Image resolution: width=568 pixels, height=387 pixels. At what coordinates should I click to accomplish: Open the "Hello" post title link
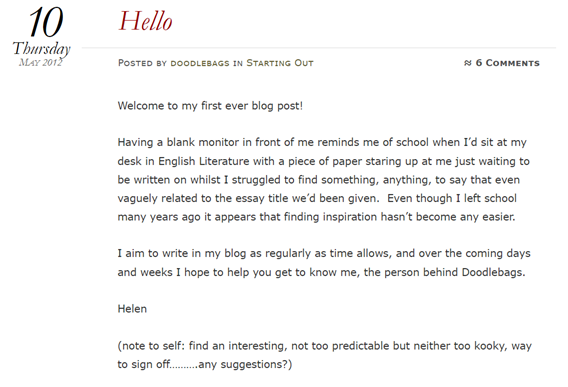click(146, 21)
